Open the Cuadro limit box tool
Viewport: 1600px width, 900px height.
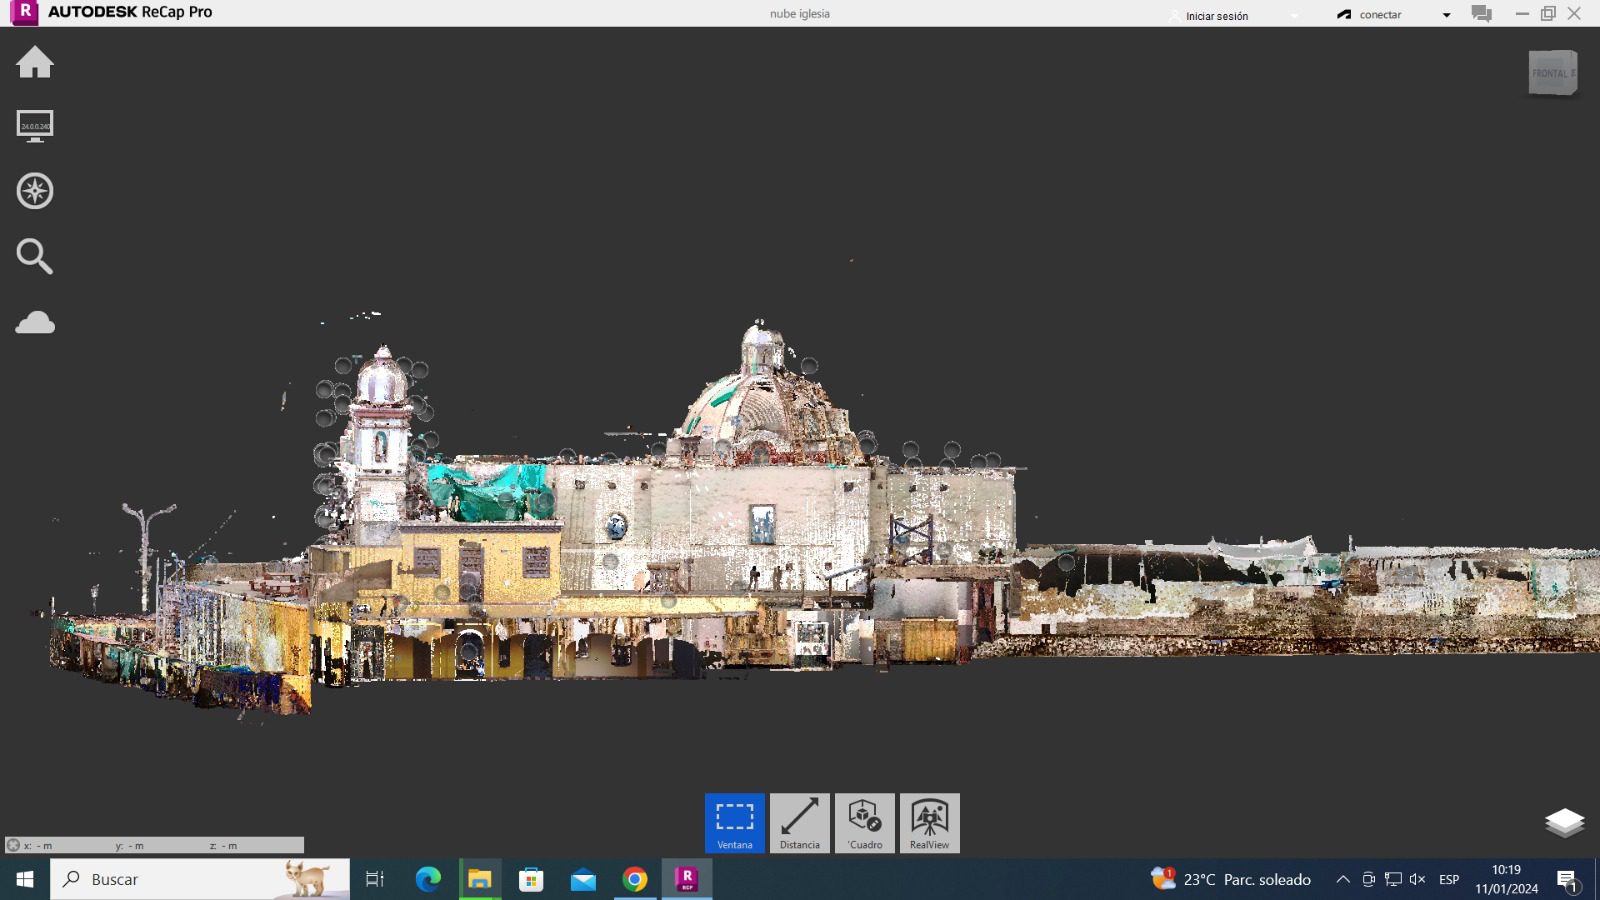point(865,822)
